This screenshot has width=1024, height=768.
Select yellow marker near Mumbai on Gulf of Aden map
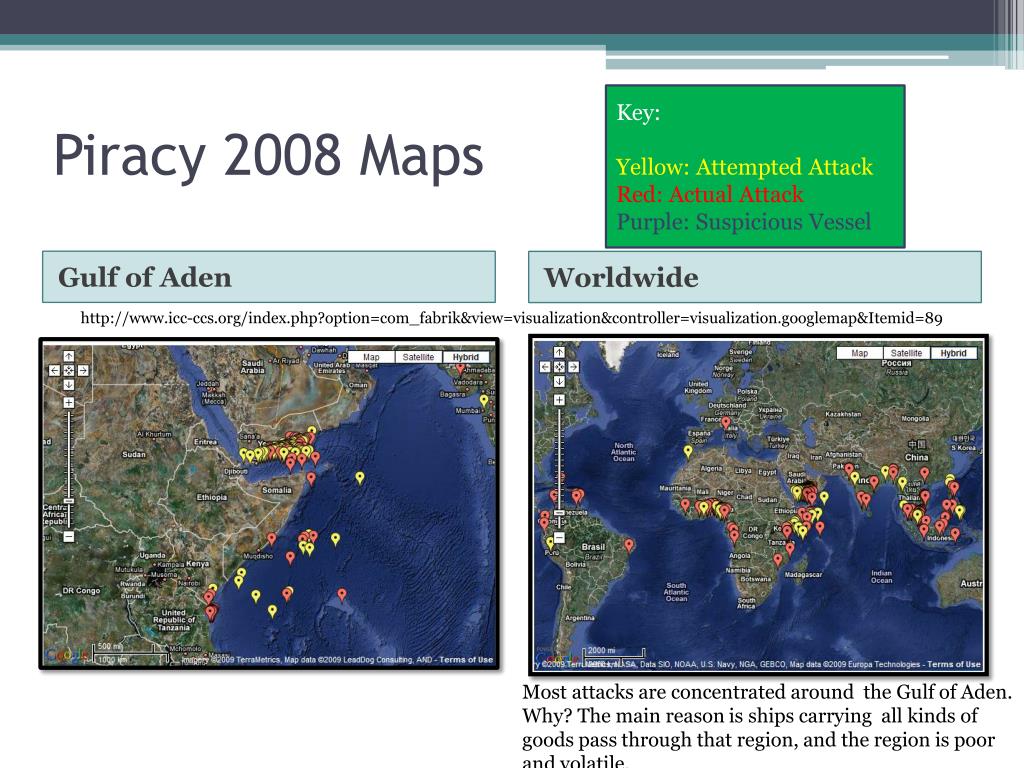[484, 400]
